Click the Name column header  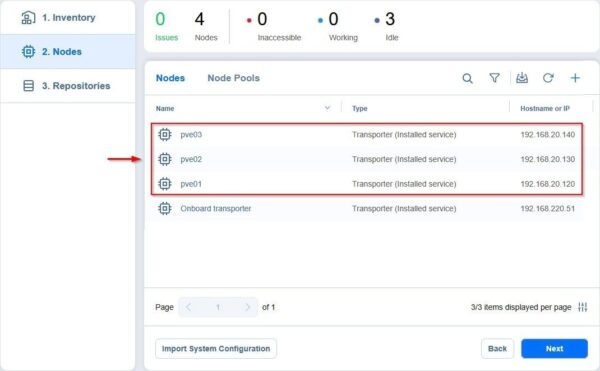165,109
